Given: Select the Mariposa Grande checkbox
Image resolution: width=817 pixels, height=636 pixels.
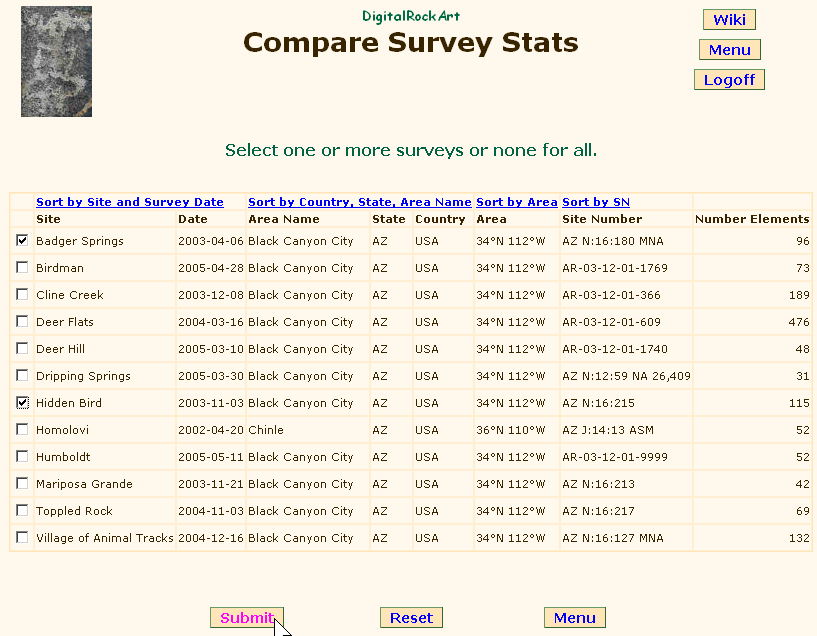Looking at the screenshot, I should (x=22, y=484).
